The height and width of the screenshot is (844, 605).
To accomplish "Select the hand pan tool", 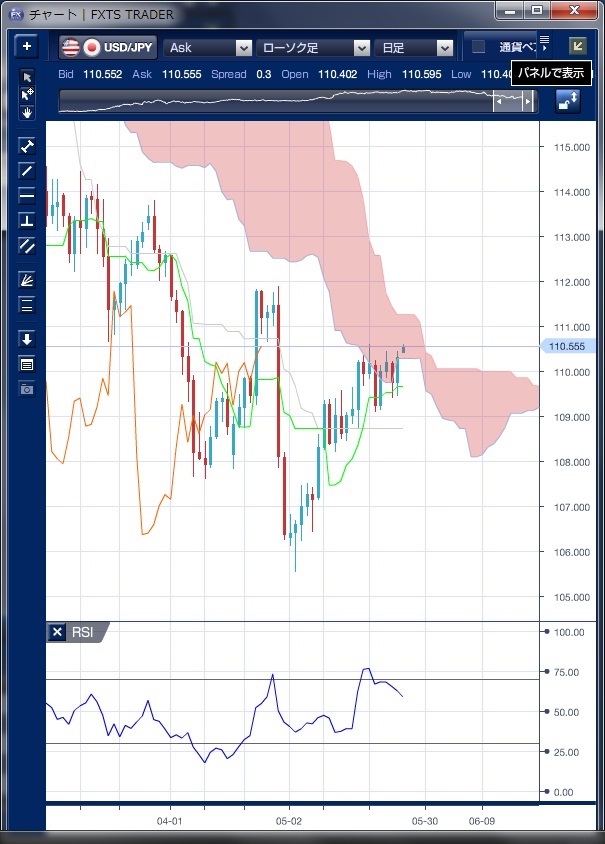I will click(27, 112).
